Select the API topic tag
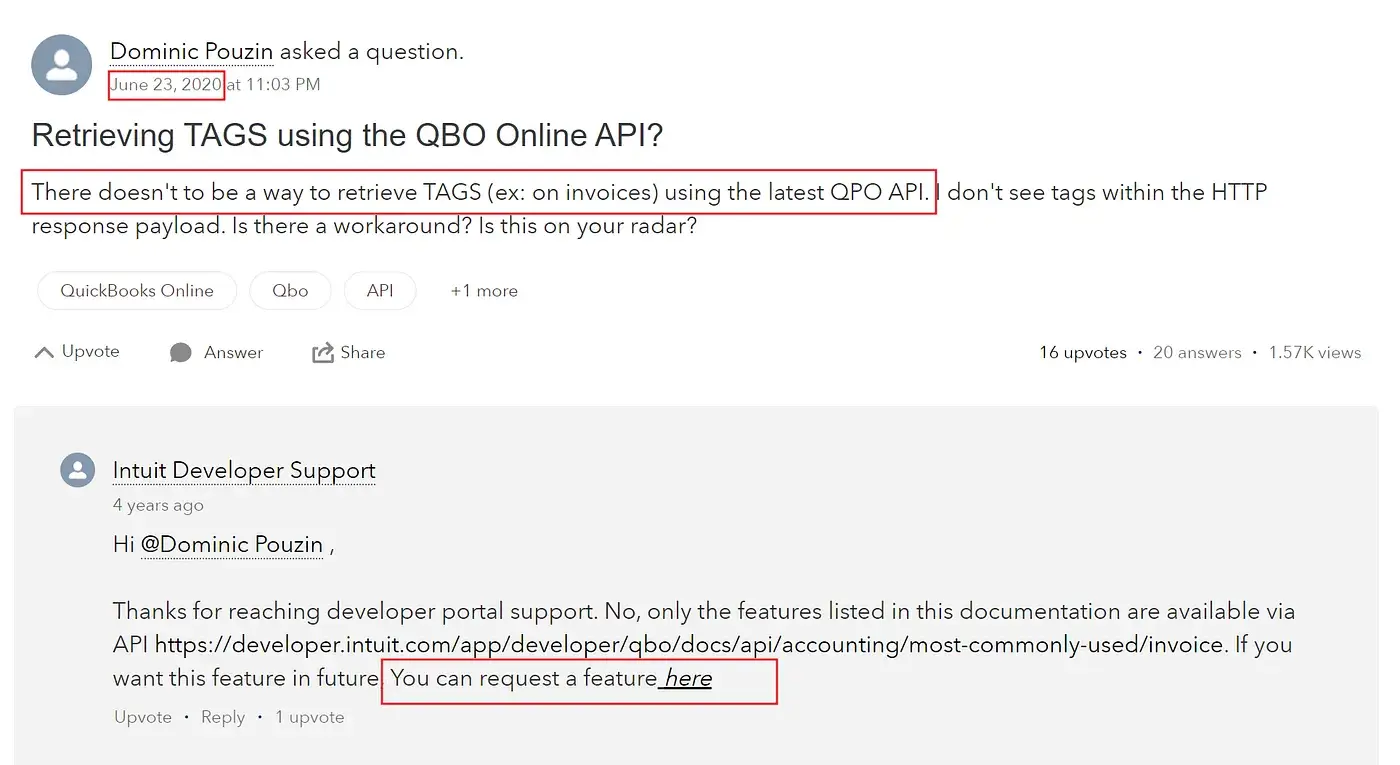Viewport: 1400px width, 765px height. tap(380, 291)
